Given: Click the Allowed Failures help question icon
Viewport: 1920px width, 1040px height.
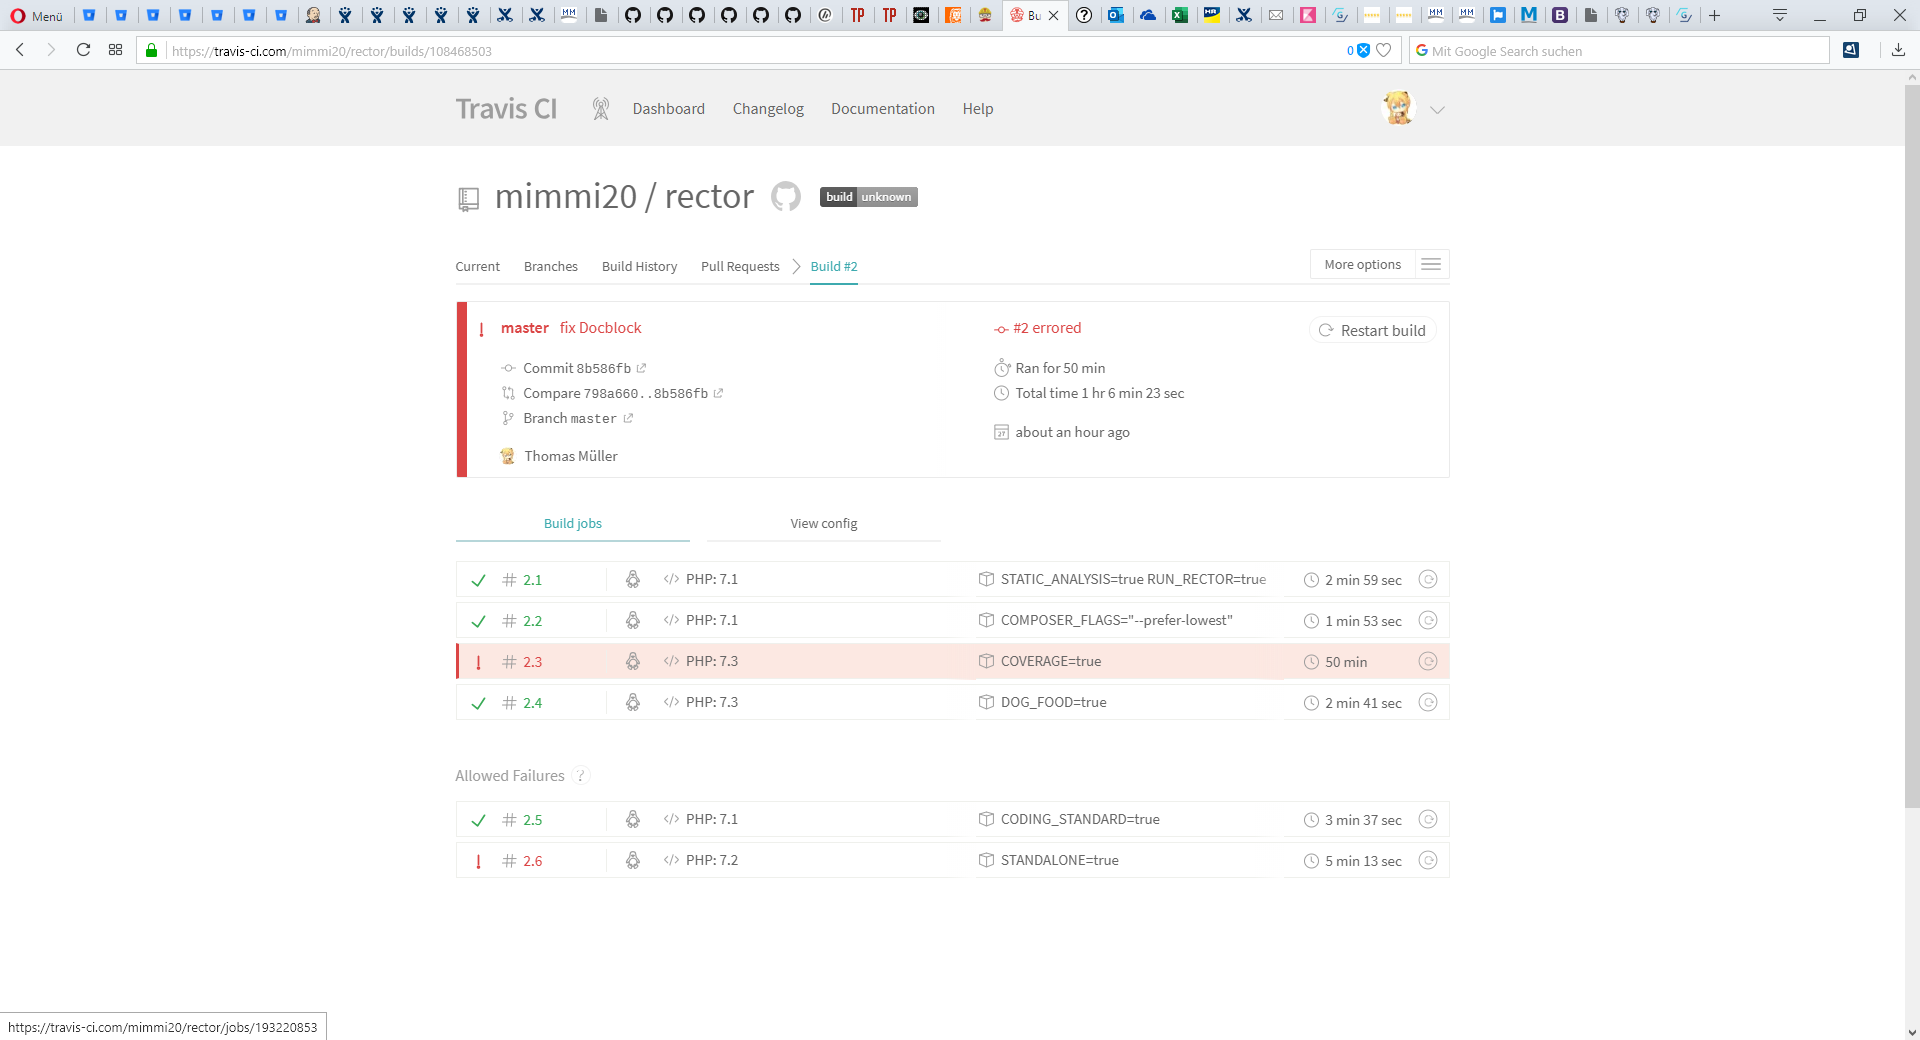Looking at the screenshot, I should tap(581, 775).
